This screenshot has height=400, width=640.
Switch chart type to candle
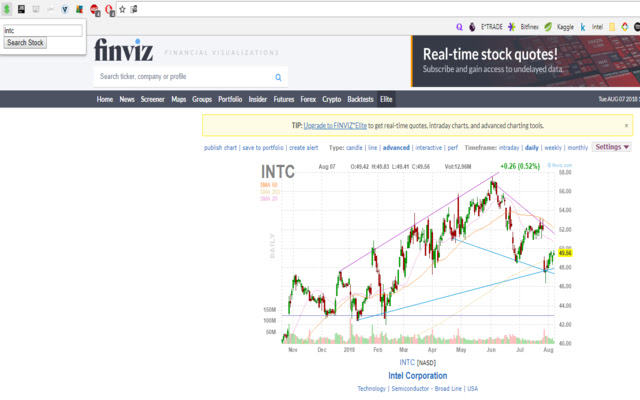pyautogui.click(x=354, y=148)
